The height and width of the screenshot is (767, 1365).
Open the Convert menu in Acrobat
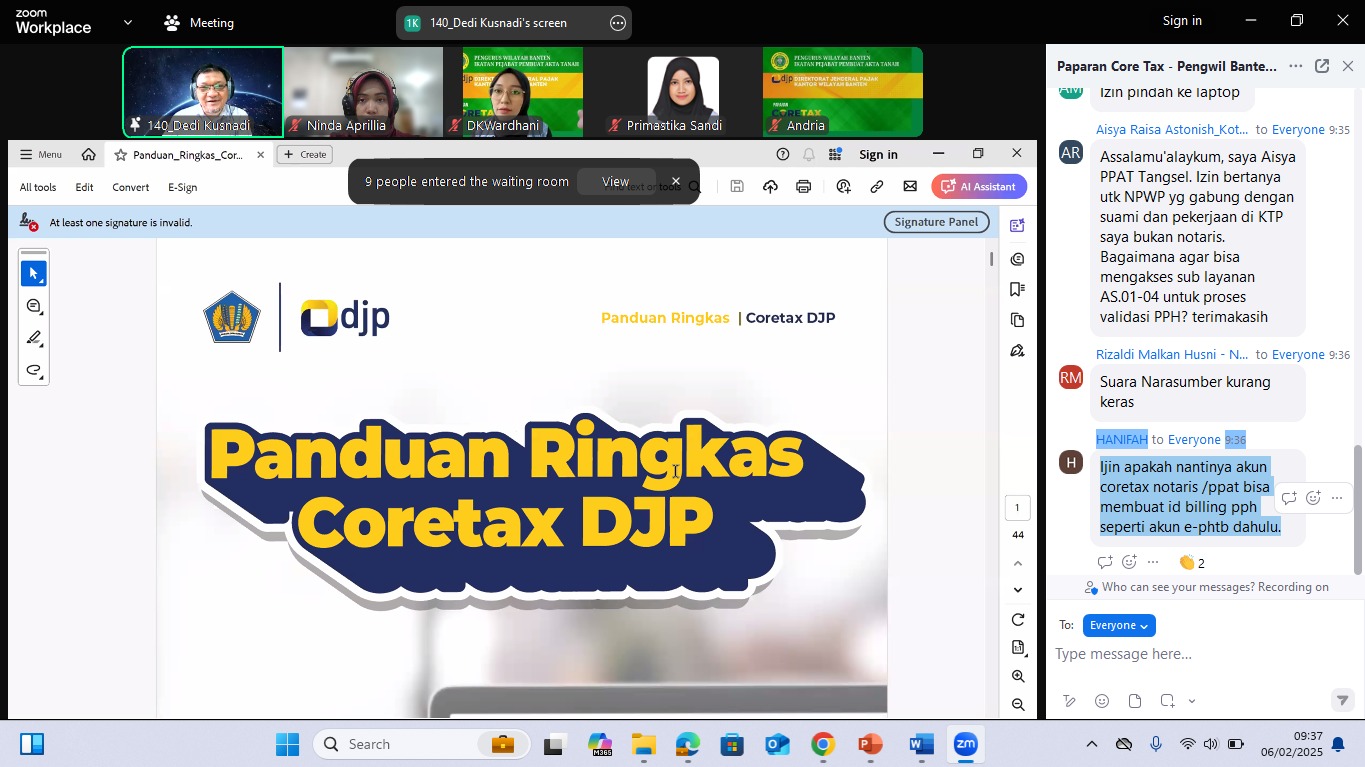[x=130, y=187]
